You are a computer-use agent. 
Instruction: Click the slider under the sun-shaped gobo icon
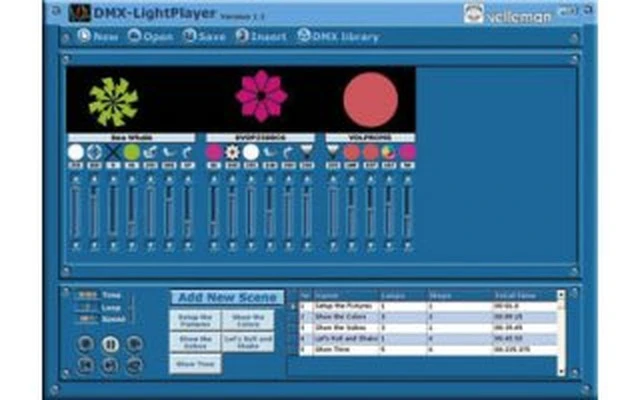pyautogui.click(x=232, y=212)
